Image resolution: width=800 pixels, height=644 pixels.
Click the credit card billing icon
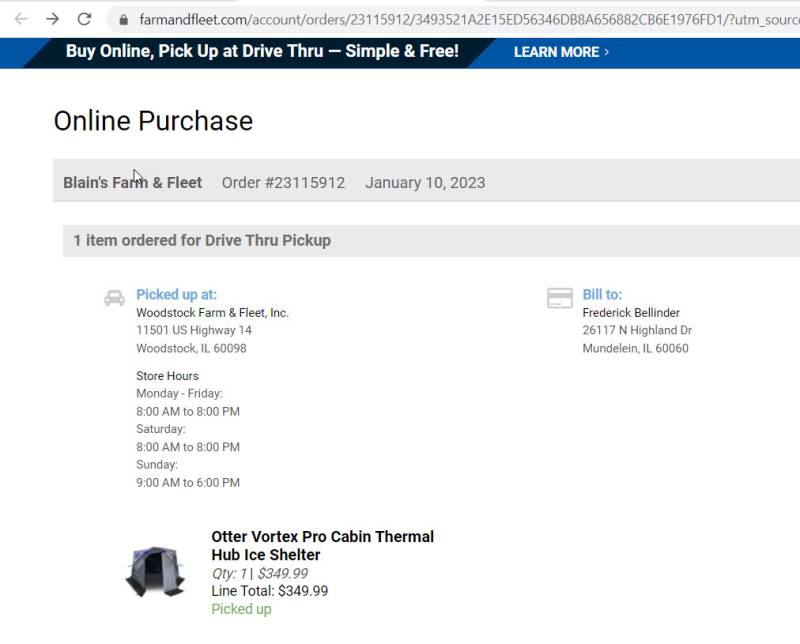click(x=560, y=298)
